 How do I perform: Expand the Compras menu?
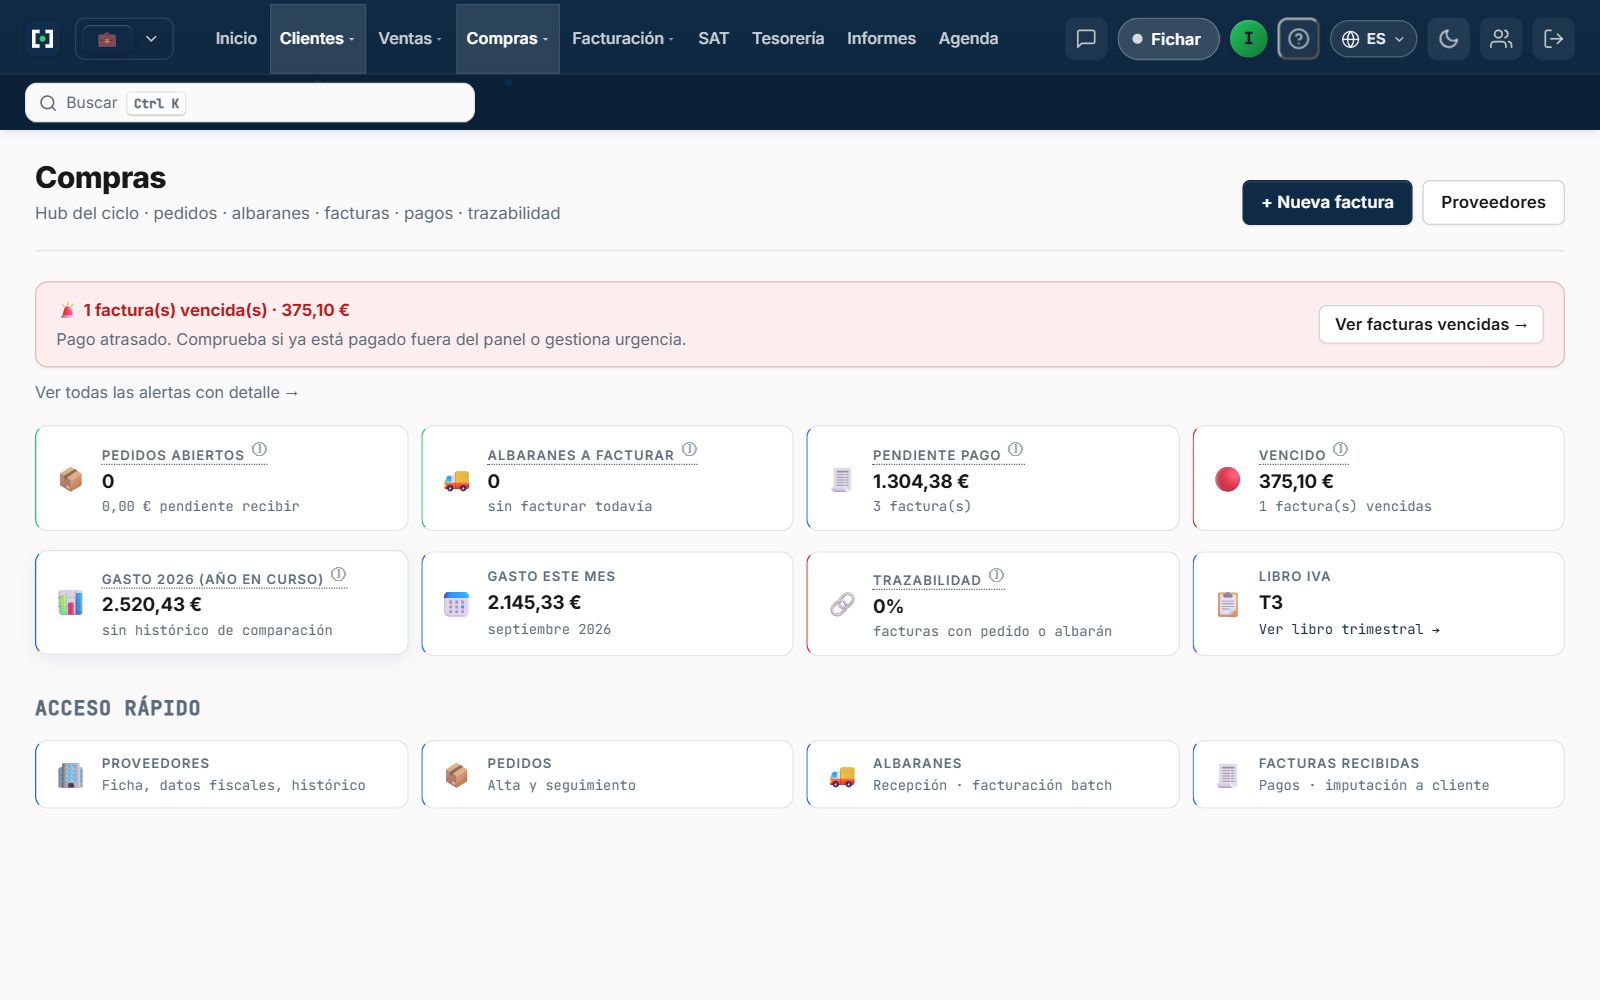click(507, 38)
